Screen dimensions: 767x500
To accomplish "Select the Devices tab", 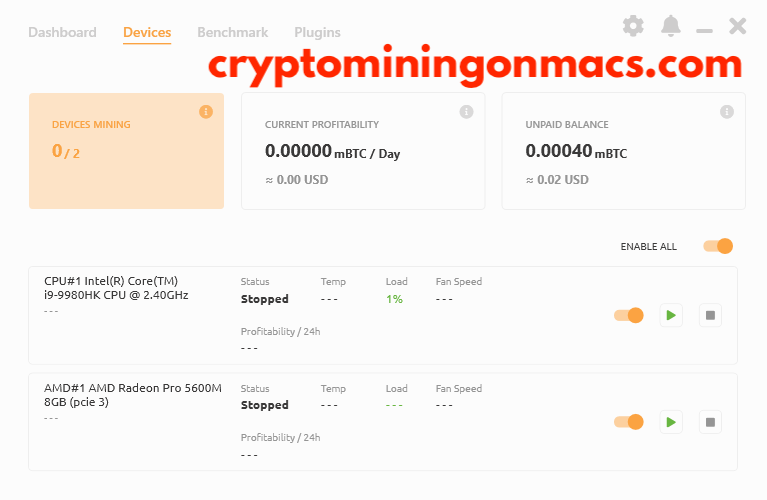I will 147,33.
